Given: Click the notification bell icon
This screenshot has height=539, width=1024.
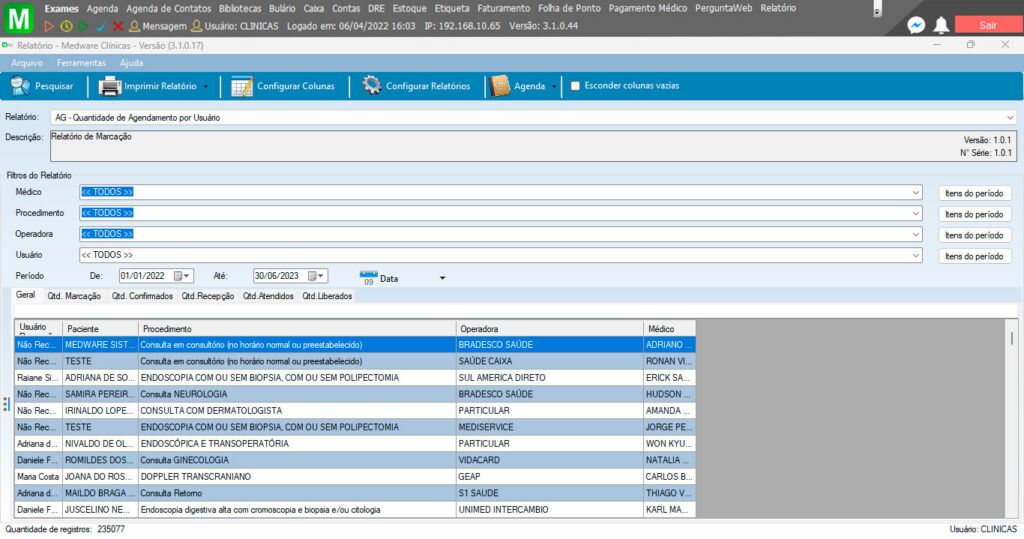Looking at the screenshot, I should pyautogui.click(x=941, y=25).
